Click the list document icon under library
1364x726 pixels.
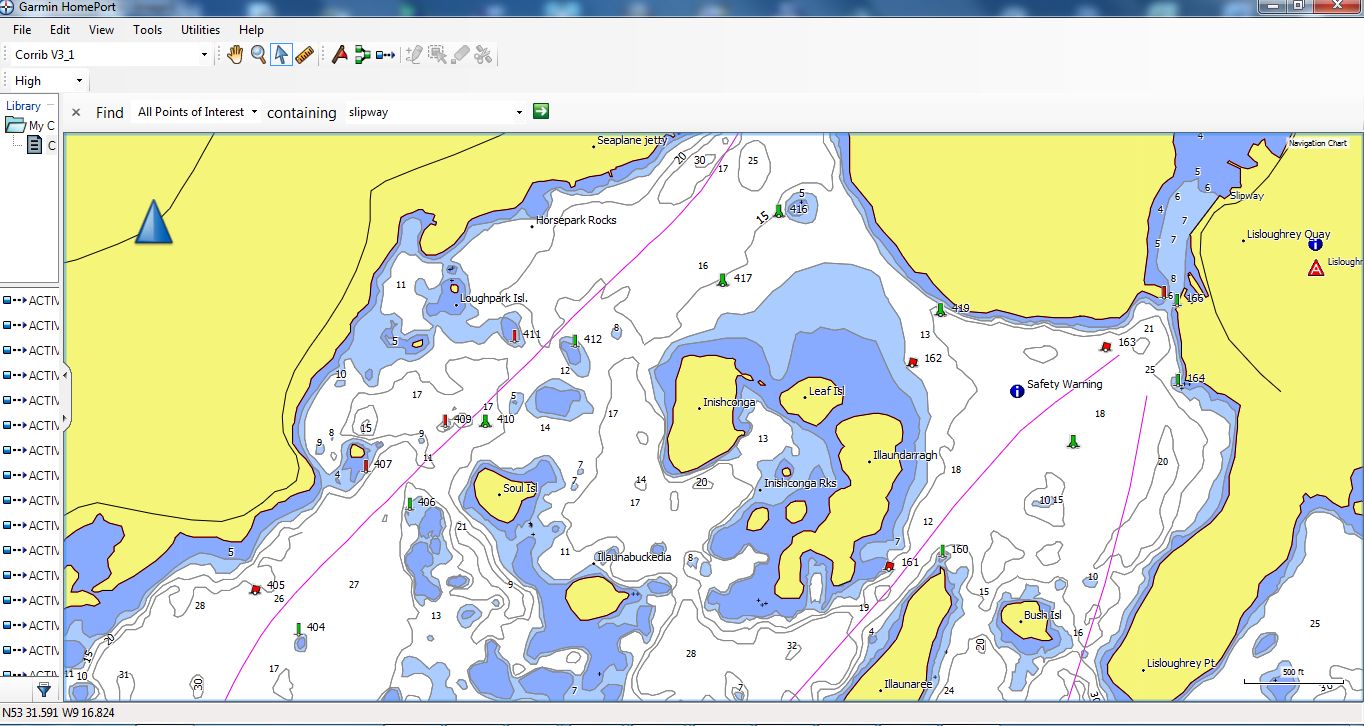35,145
